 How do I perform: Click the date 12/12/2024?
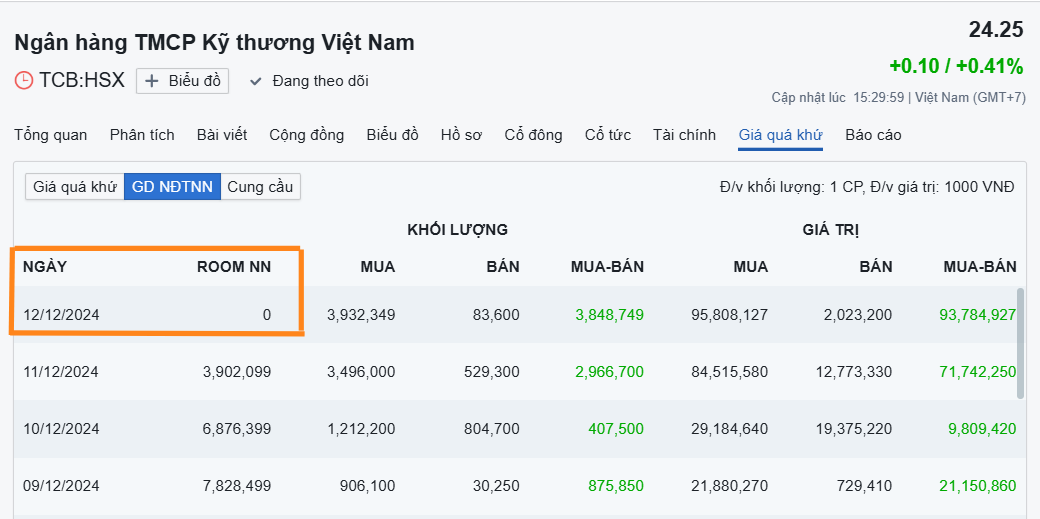tap(61, 315)
